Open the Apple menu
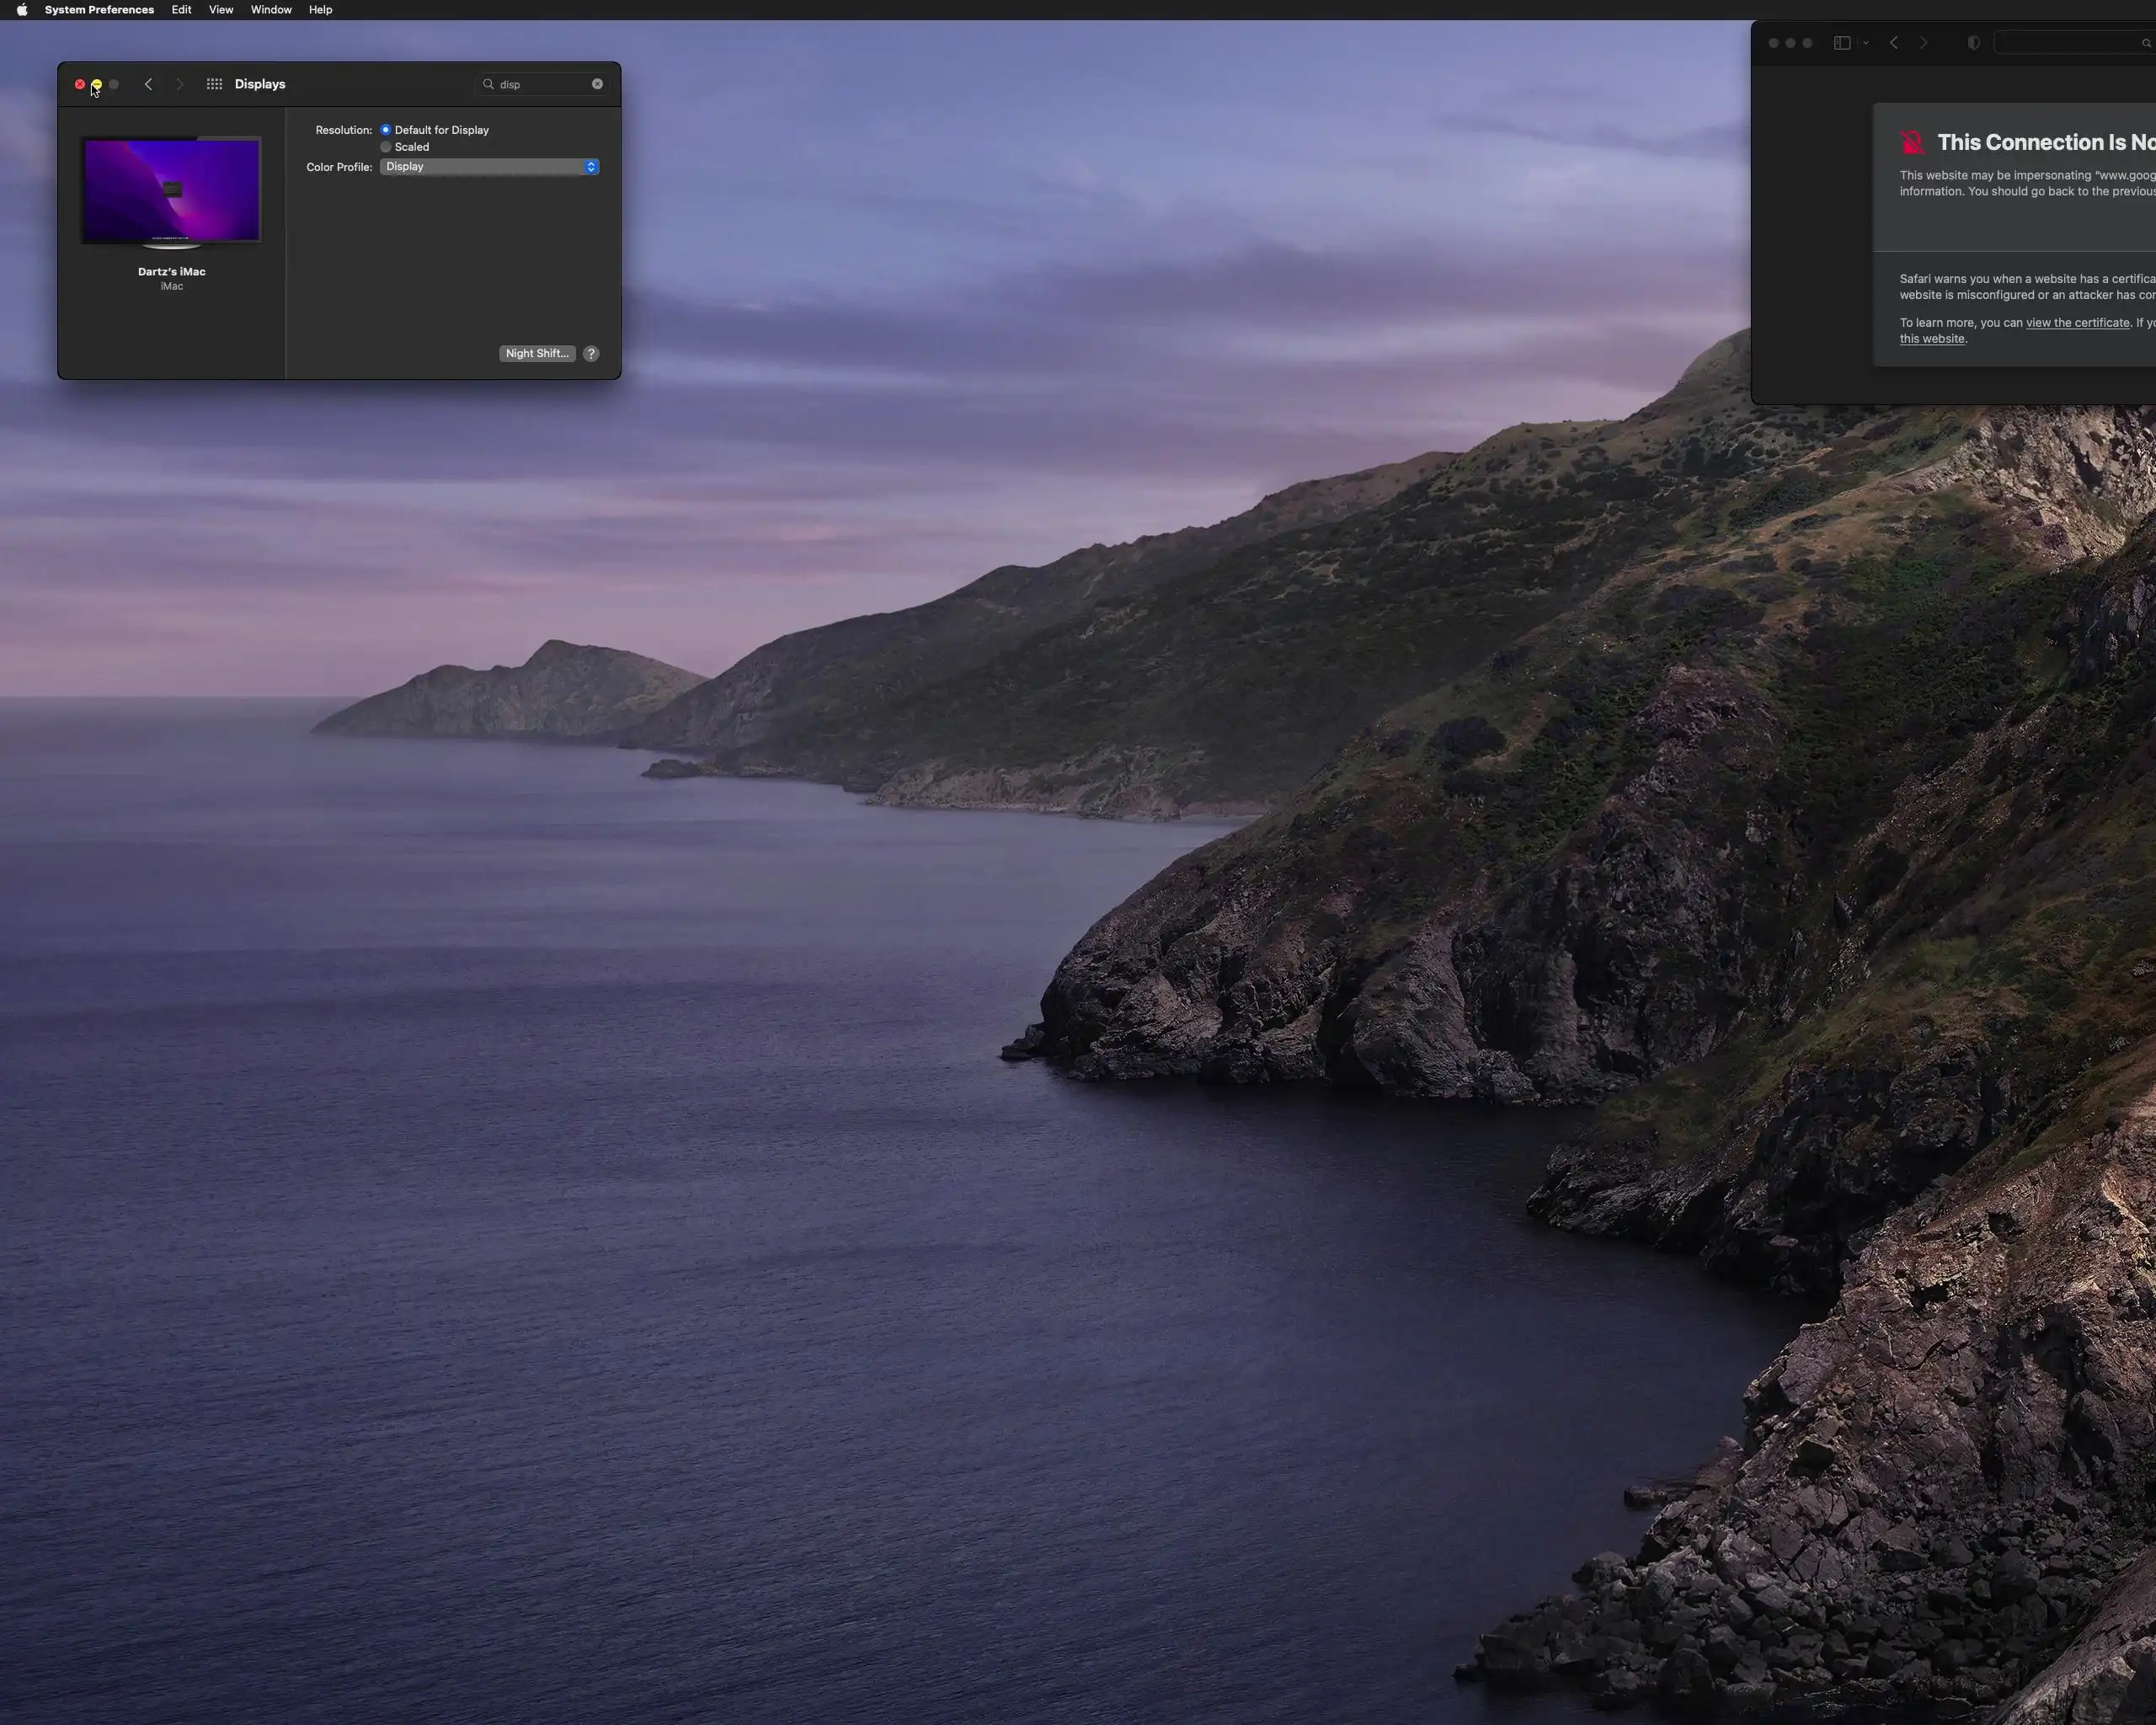This screenshot has width=2156, height=1725. (22, 10)
